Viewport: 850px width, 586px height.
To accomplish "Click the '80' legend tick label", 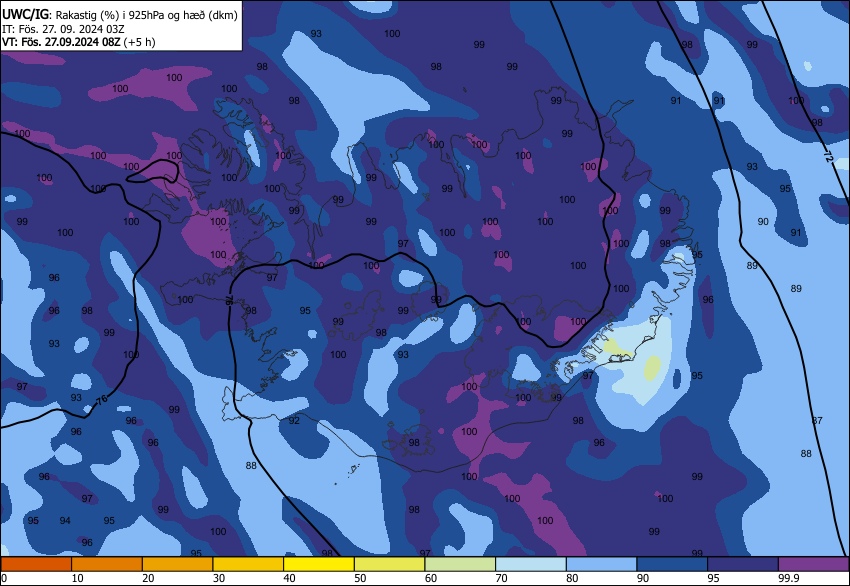I will [572, 578].
